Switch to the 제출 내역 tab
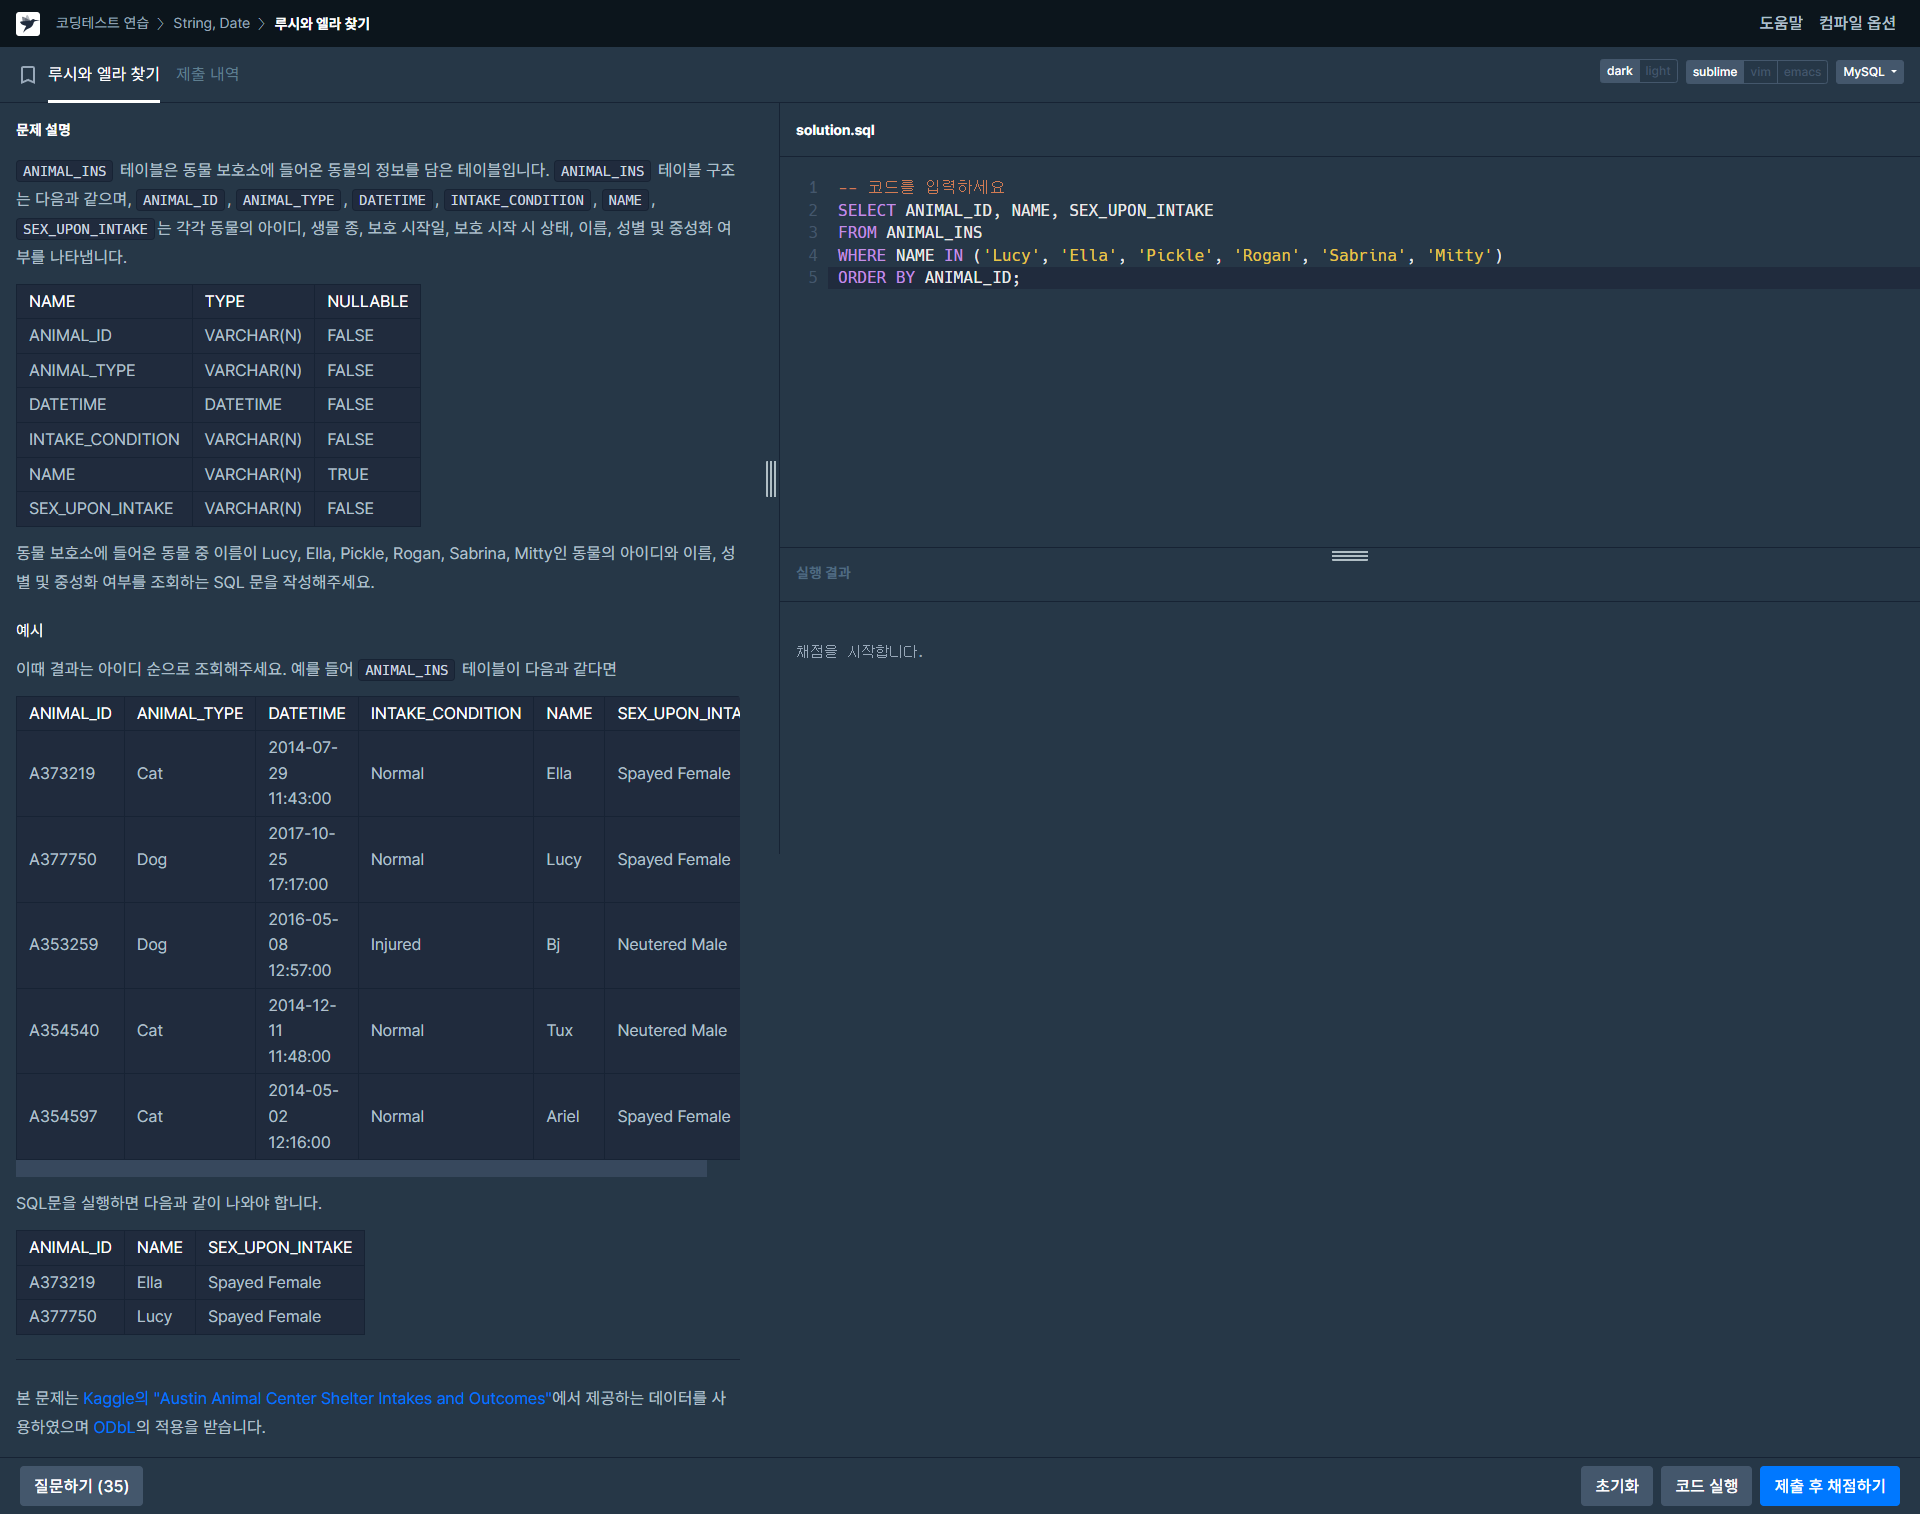The image size is (1920, 1514). pyautogui.click(x=207, y=74)
